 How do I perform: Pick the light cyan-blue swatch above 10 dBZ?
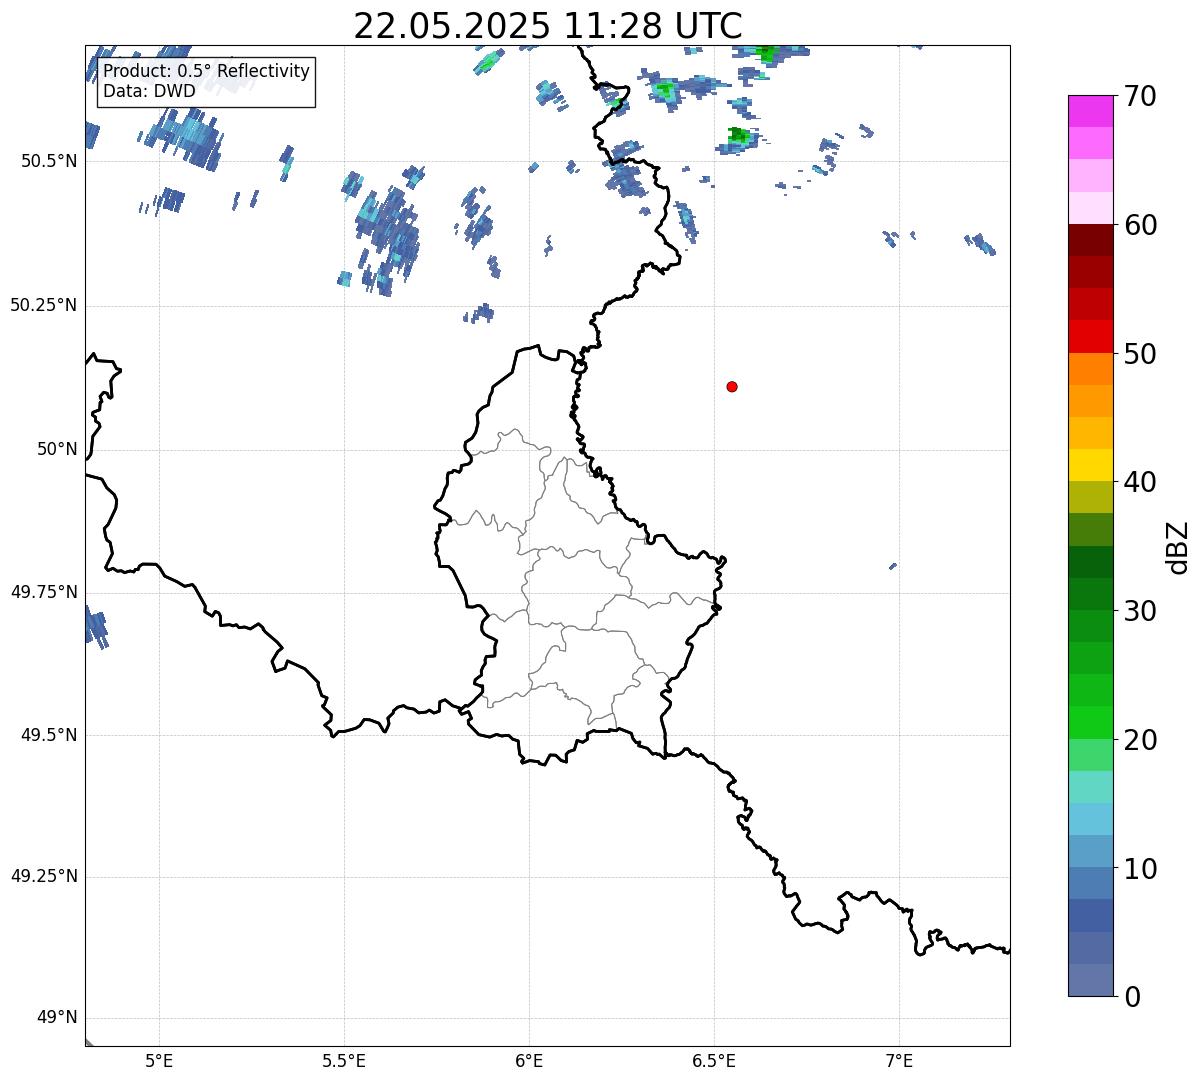pyautogui.click(x=1091, y=819)
